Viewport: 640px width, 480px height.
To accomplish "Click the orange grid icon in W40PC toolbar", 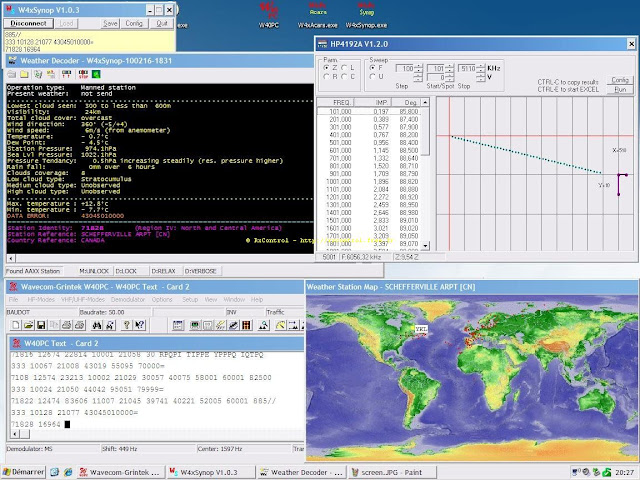I will [246, 325].
